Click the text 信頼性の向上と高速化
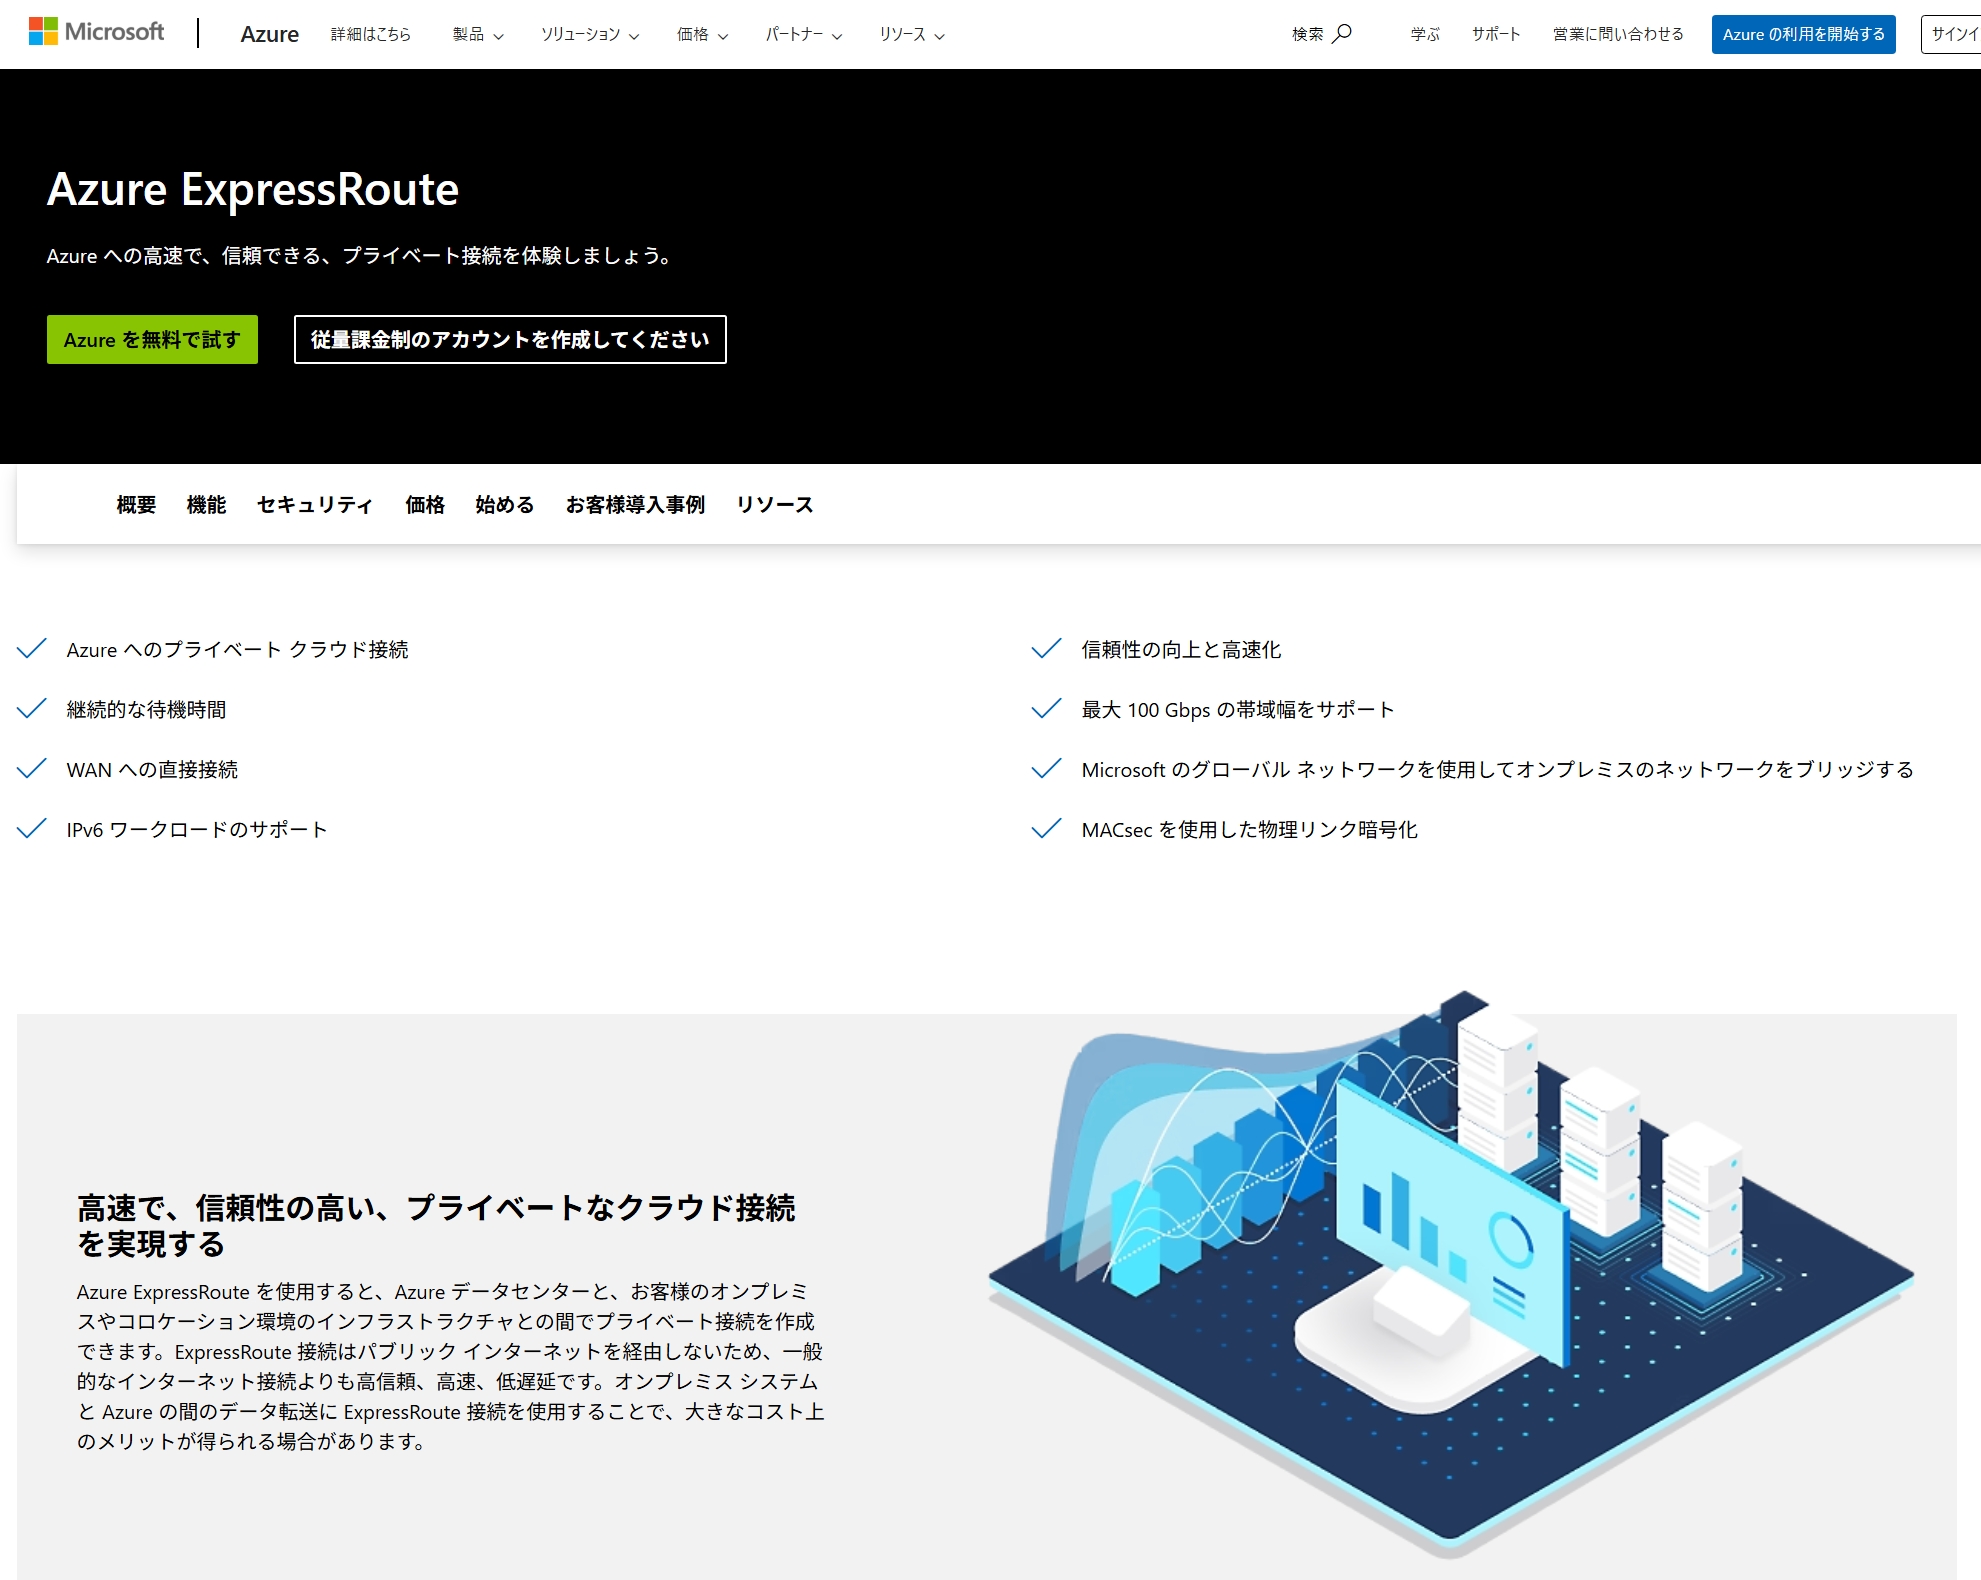The width and height of the screenshot is (1981, 1580). point(1181,650)
